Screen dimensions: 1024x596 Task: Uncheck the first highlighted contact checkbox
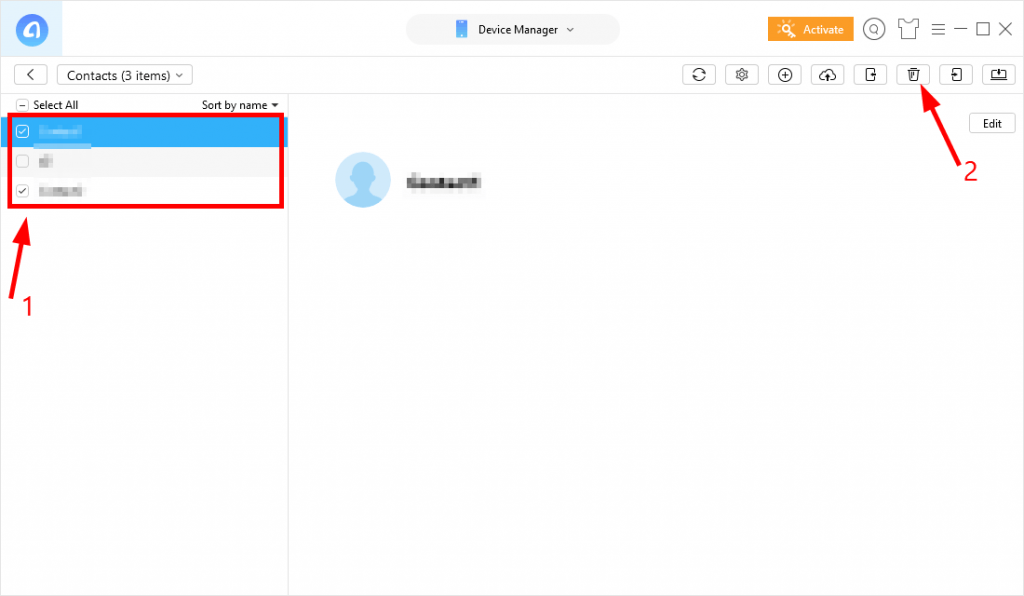click(x=22, y=131)
